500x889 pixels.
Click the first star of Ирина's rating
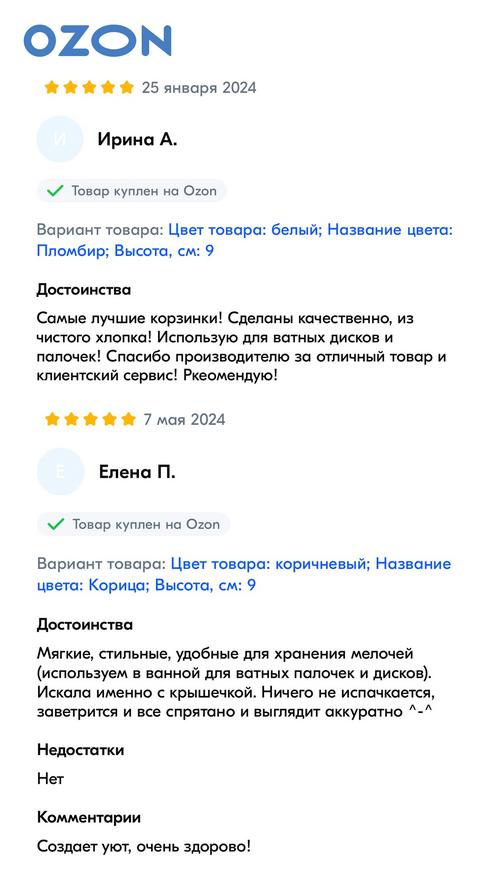click(52, 87)
